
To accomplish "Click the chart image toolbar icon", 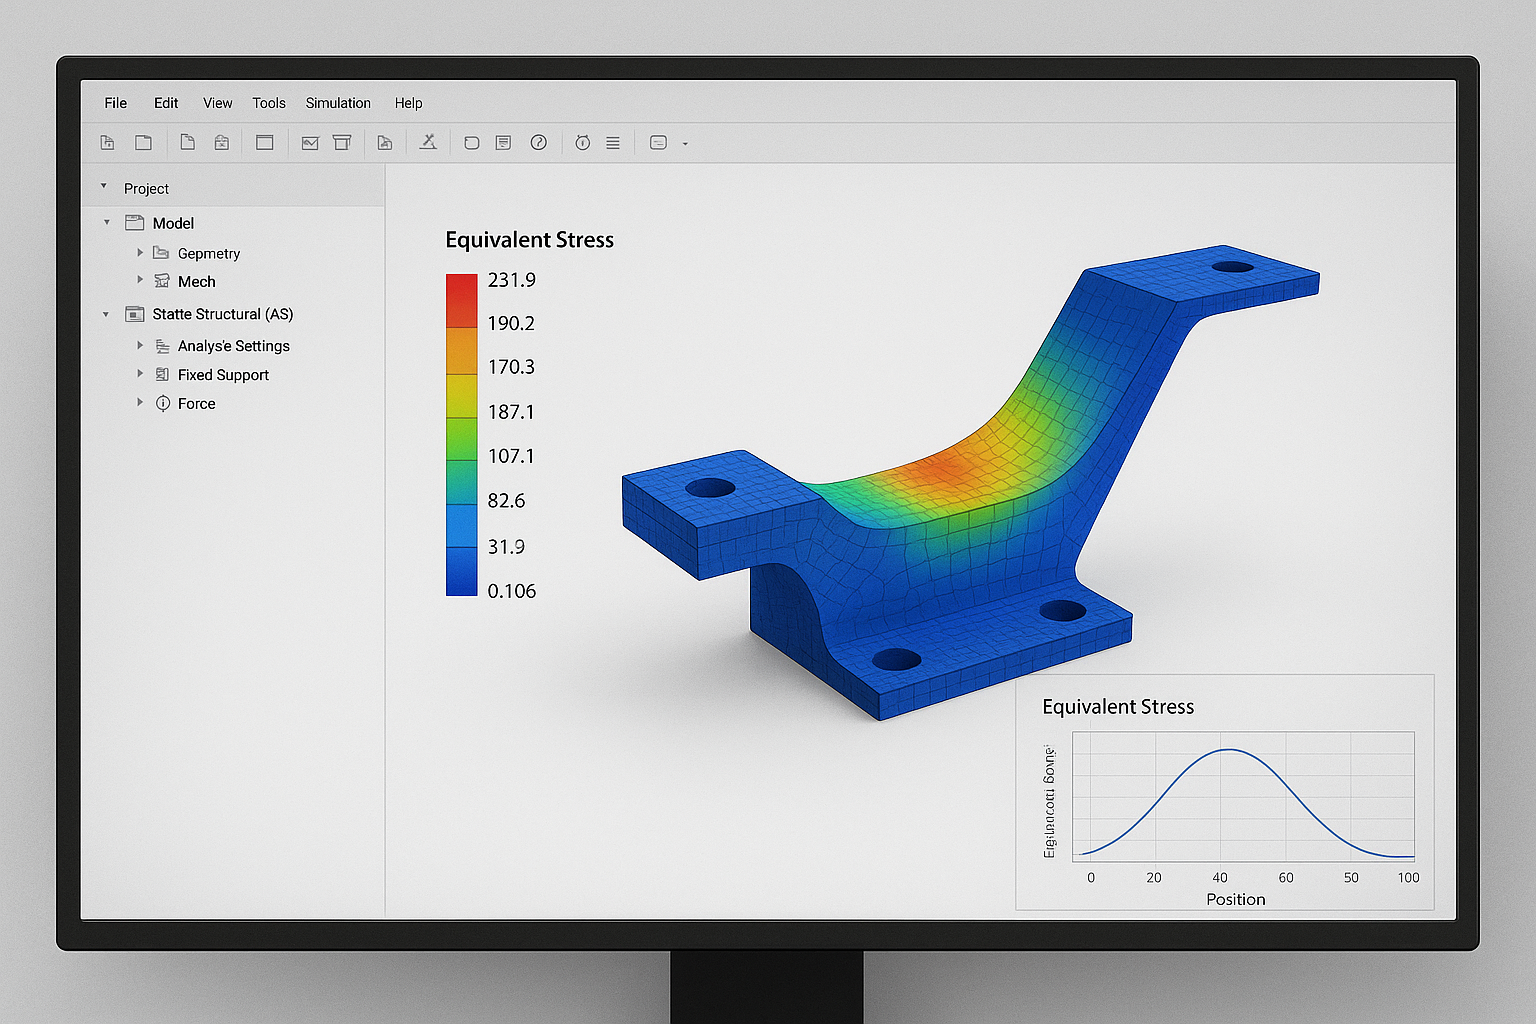I will coord(310,143).
